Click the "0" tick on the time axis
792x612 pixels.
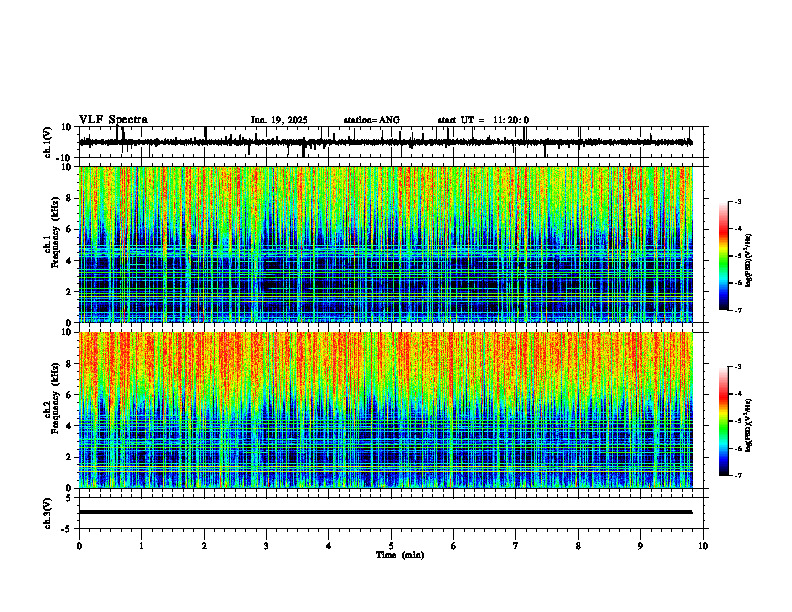(x=79, y=546)
